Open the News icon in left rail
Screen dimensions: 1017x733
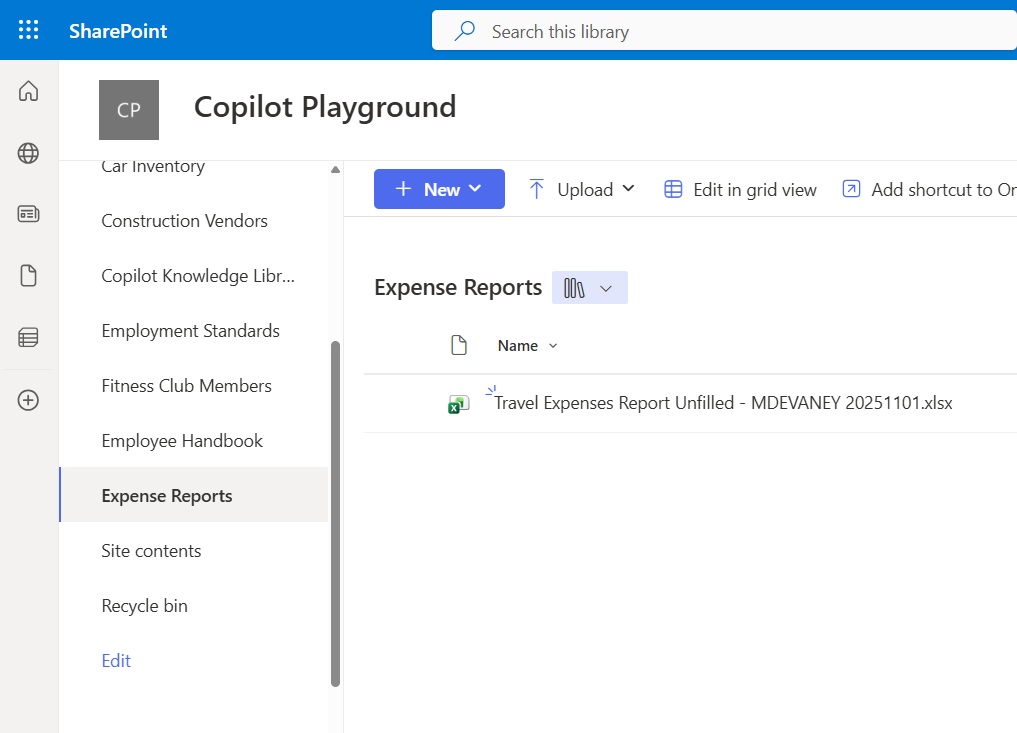(x=28, y=214)
